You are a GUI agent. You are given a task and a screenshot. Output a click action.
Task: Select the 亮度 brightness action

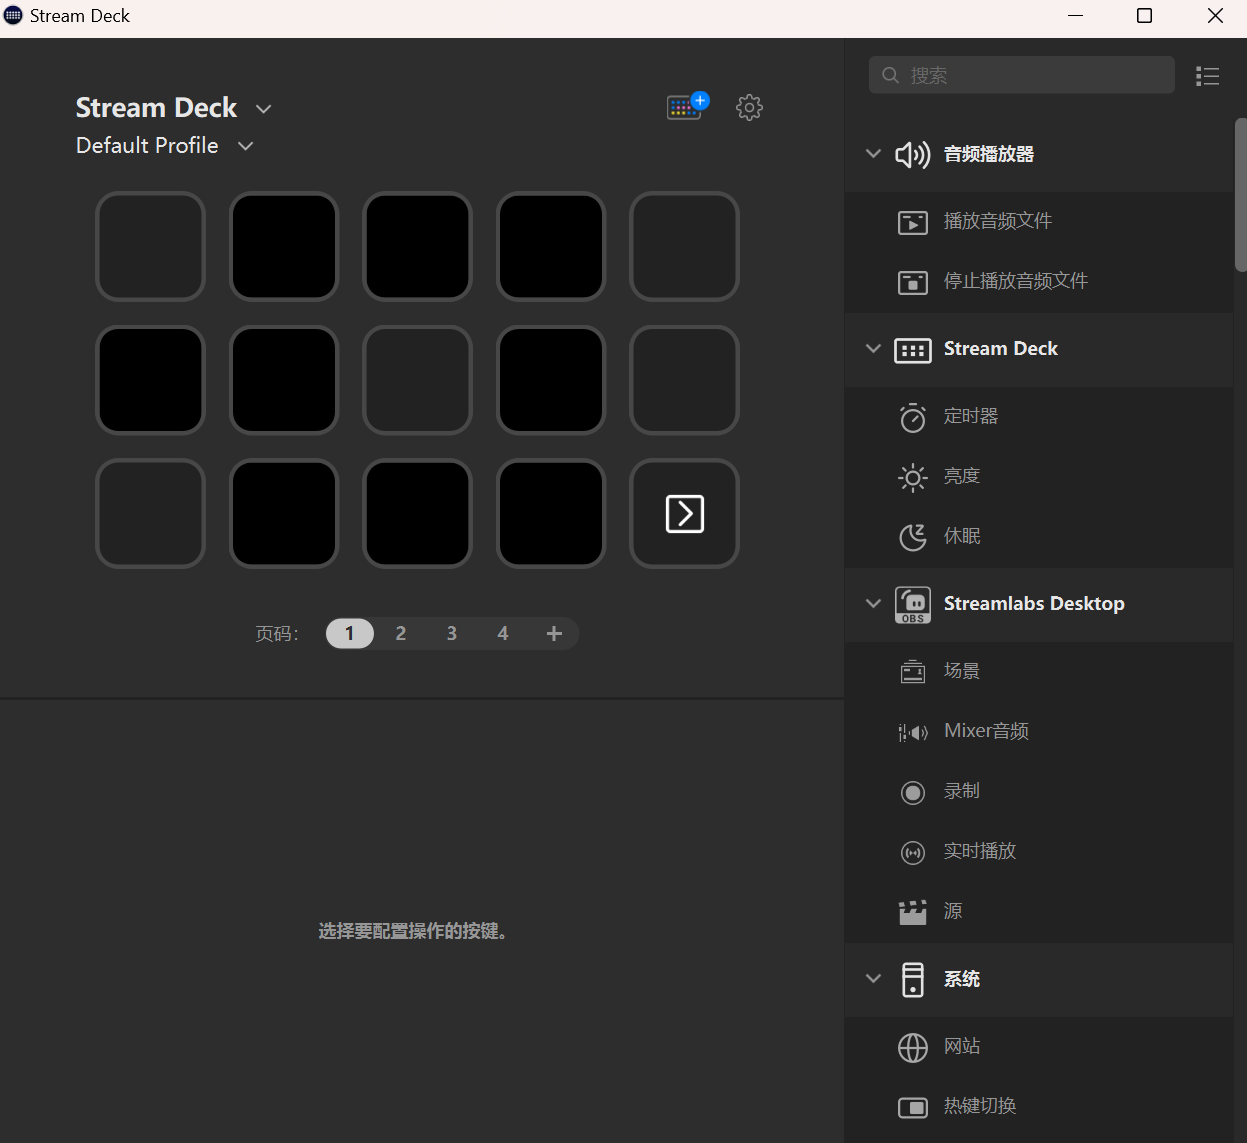point(961,476)
